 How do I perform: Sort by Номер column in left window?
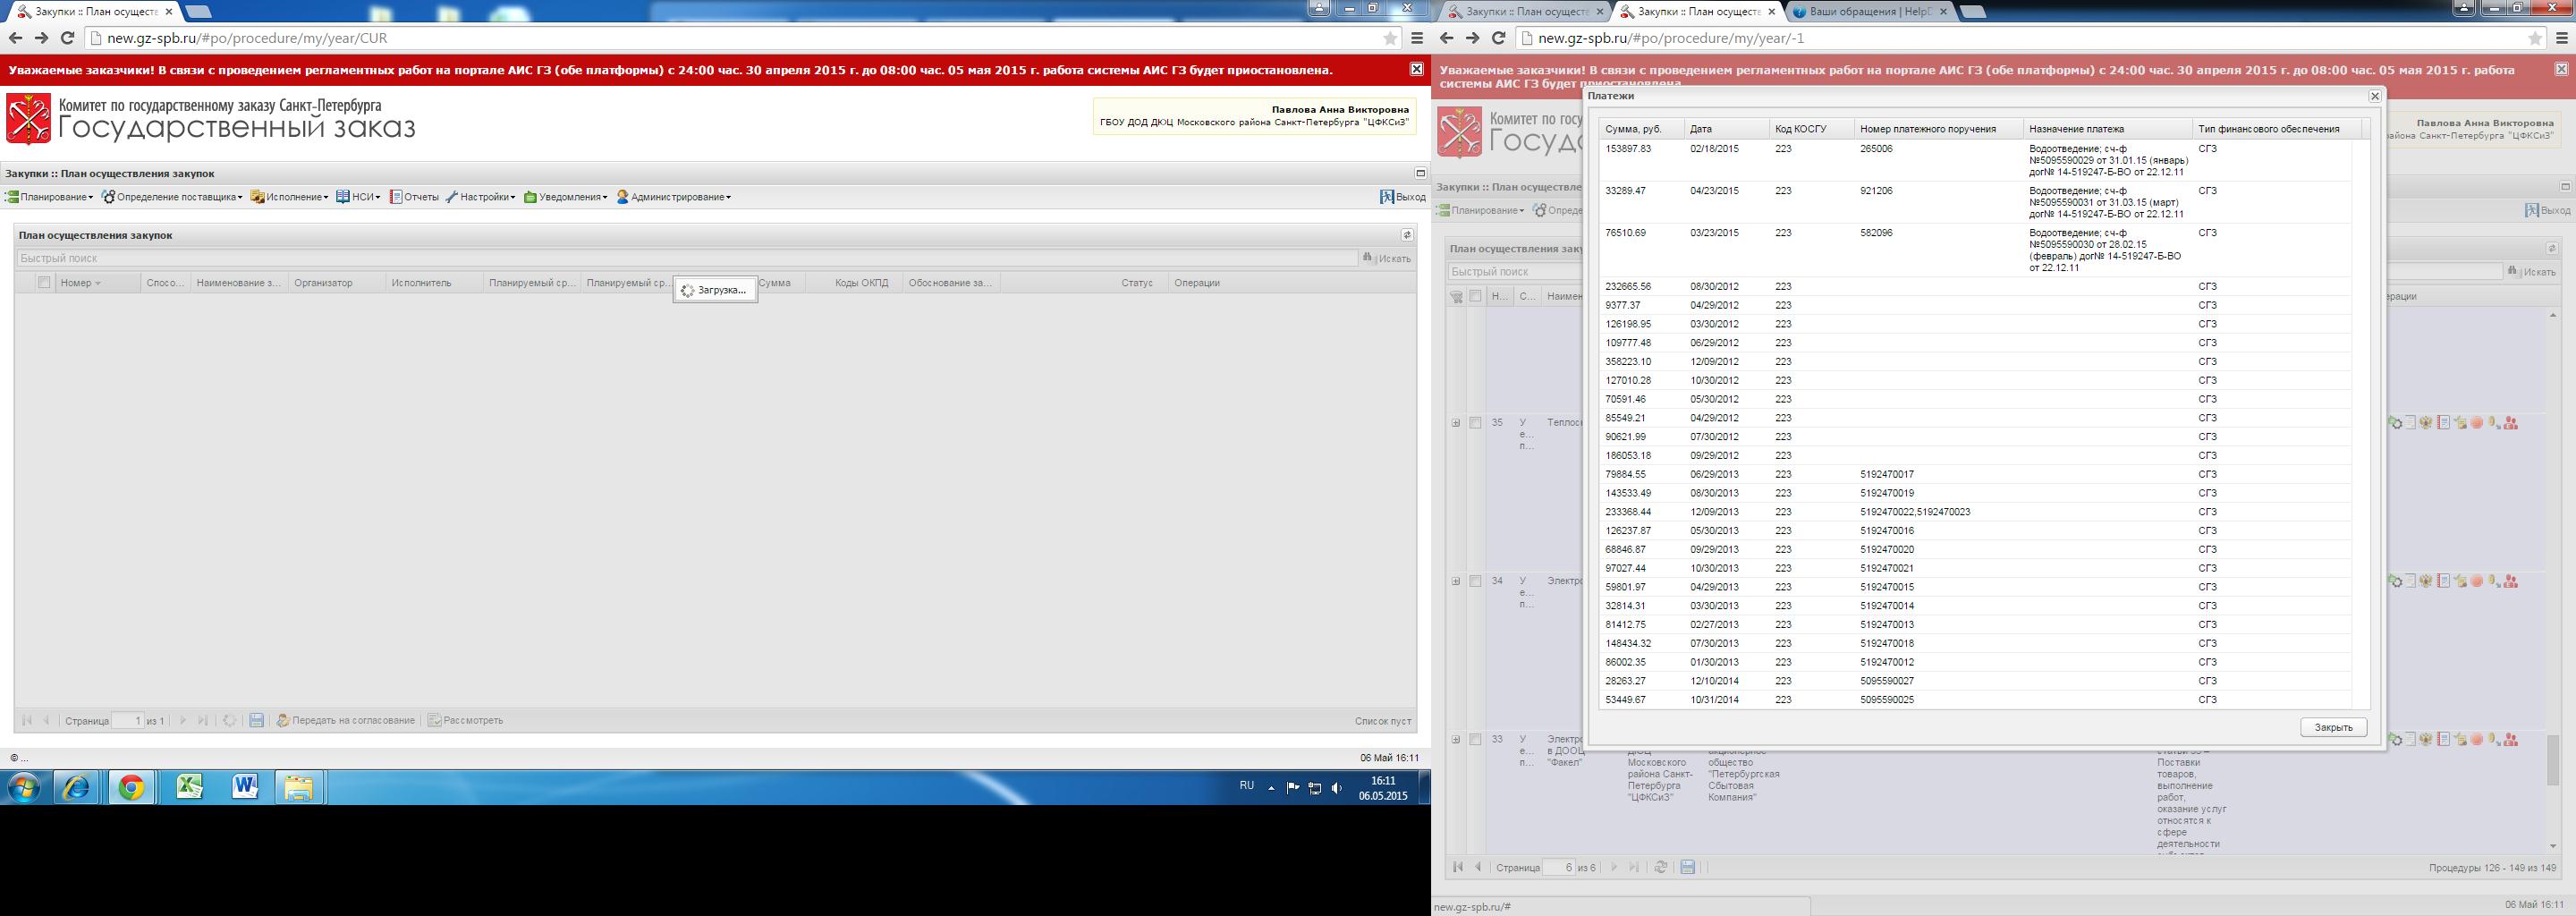[97, 283]
